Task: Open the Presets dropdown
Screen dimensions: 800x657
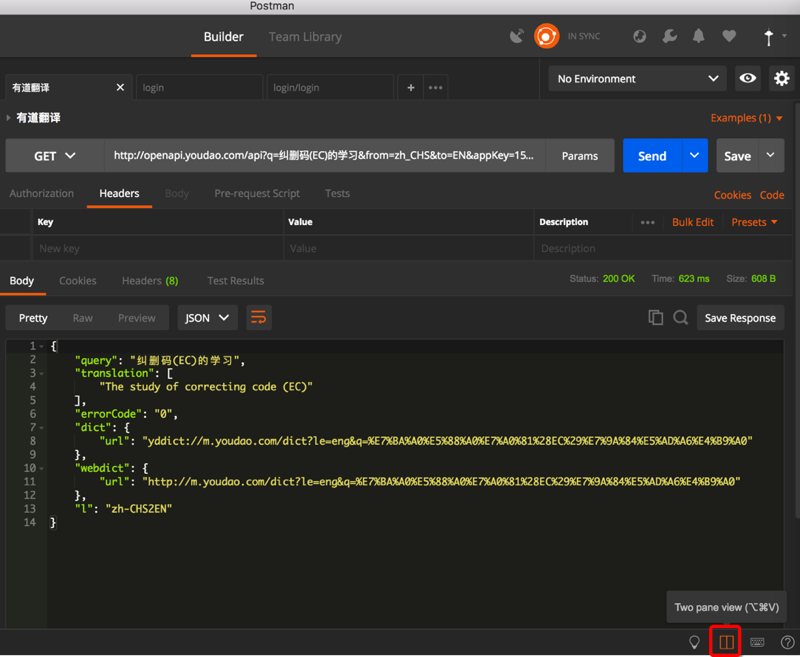Action: [755, 222]
